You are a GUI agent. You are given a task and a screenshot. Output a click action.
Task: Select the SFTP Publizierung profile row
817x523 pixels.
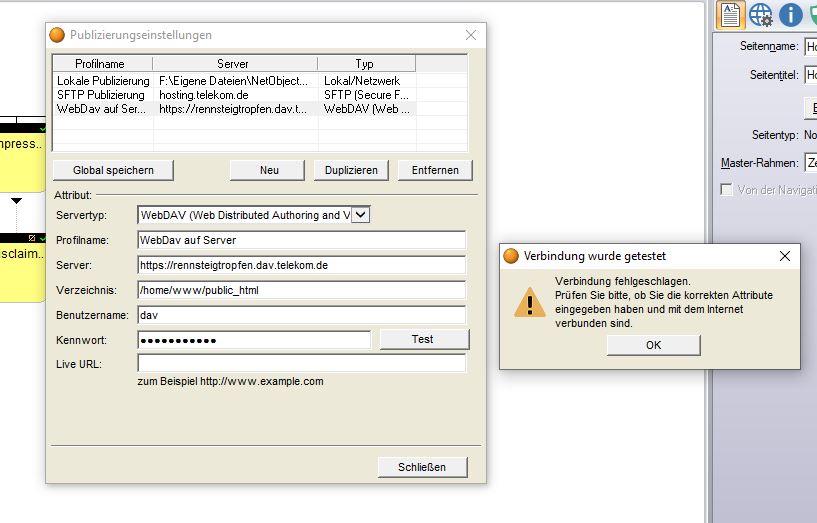click(x=103, y=94)
